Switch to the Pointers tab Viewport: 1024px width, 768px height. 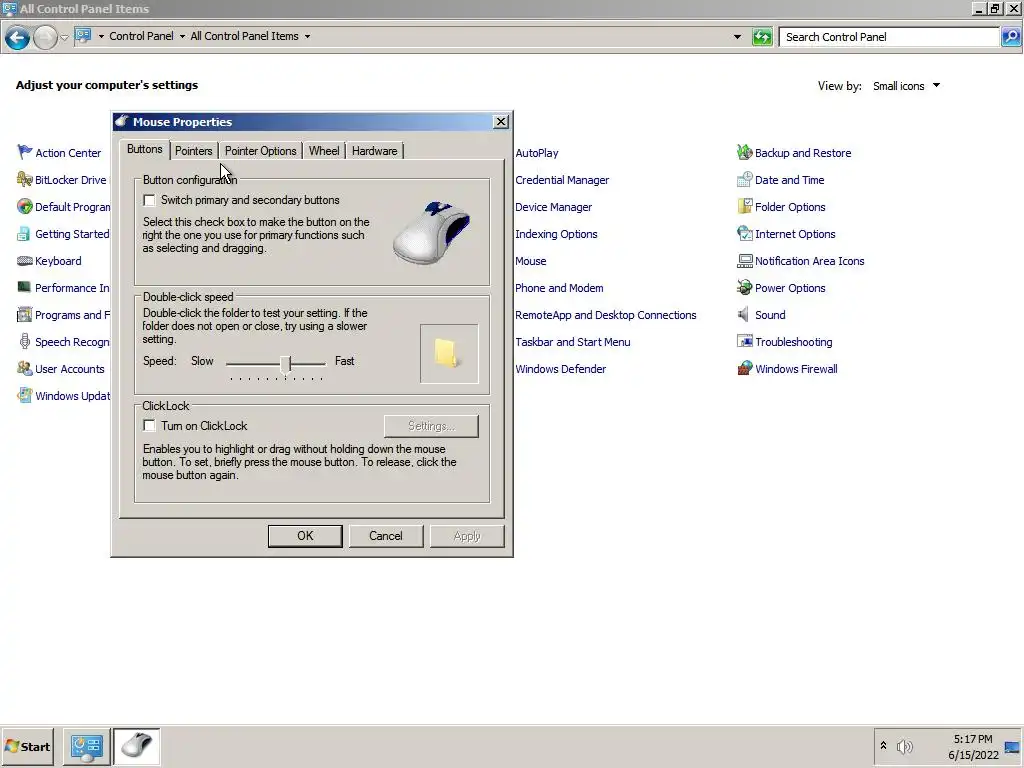193,151
